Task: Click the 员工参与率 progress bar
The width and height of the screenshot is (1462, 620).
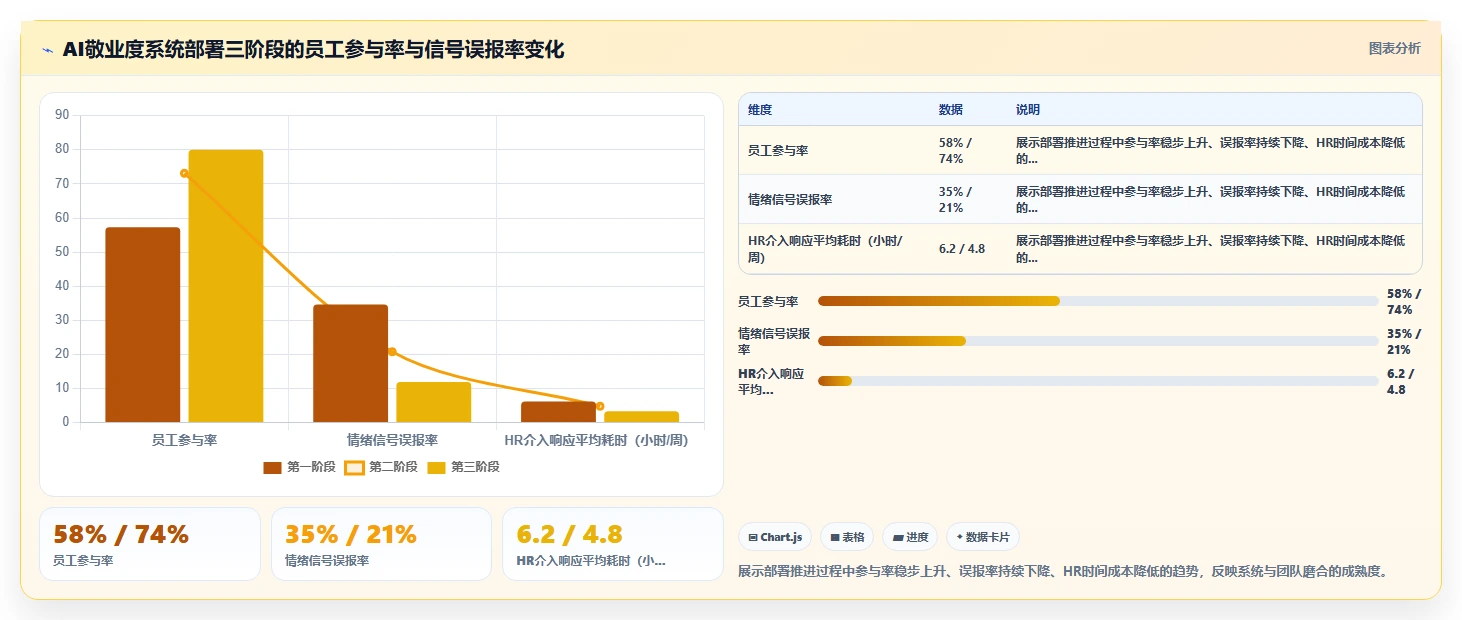Action: pyautogui.click(x=1098, y=301)
